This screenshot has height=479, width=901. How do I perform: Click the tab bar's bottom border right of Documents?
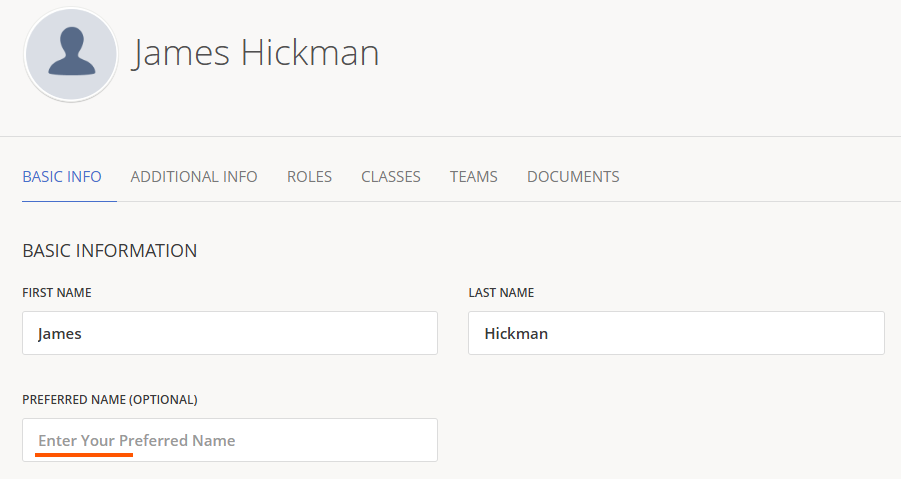pos(760,201)
